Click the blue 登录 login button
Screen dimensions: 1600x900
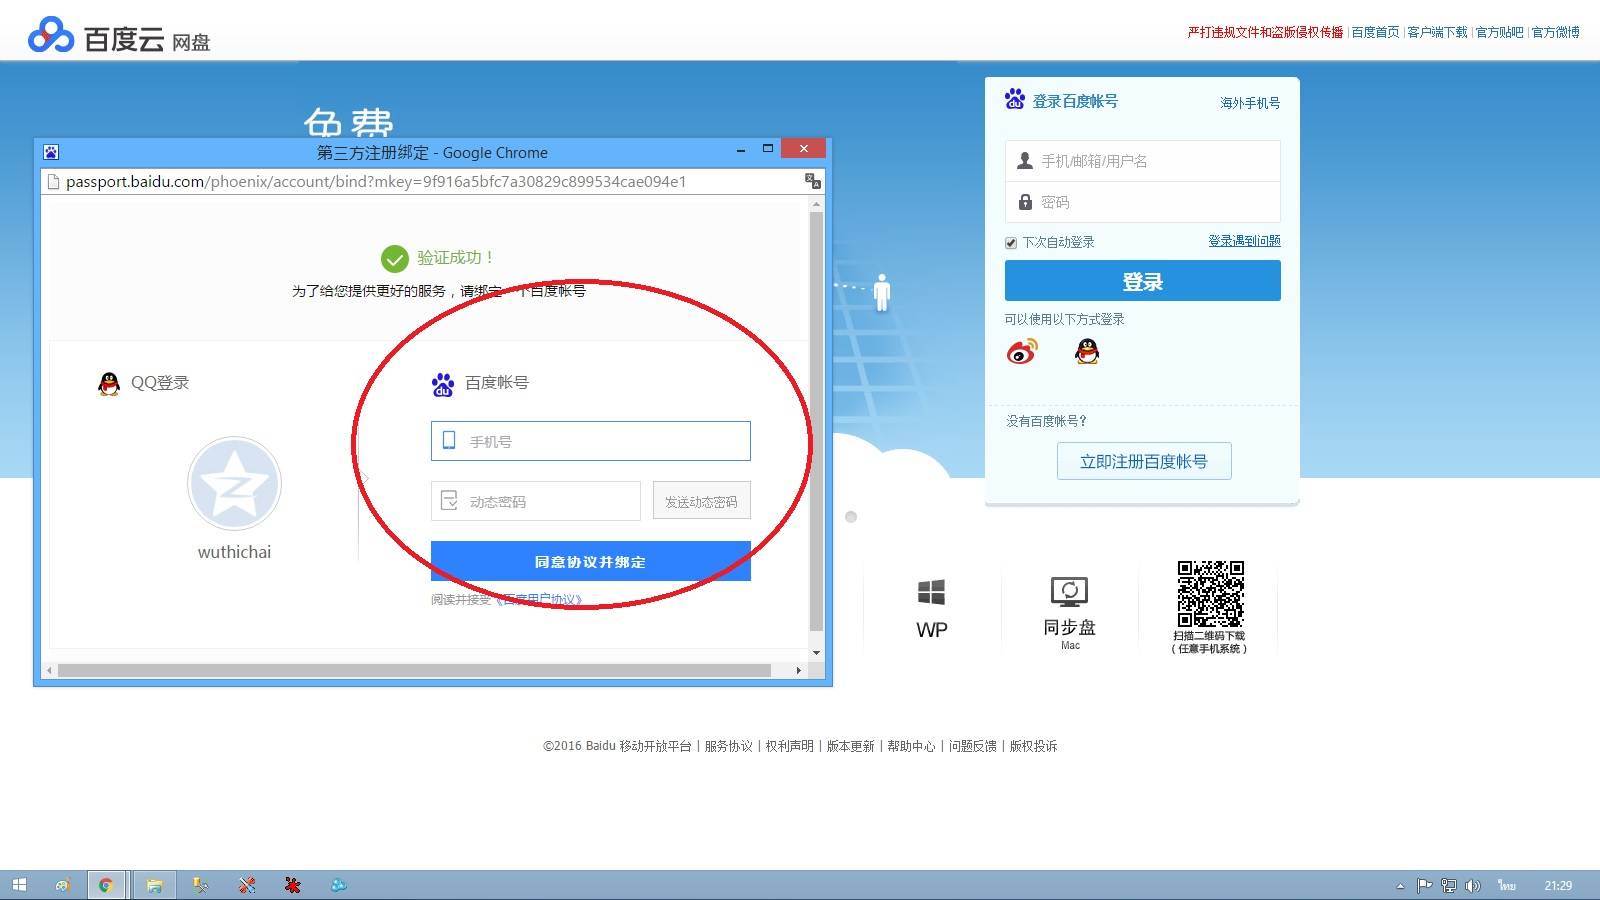(x=1142, y=281)
